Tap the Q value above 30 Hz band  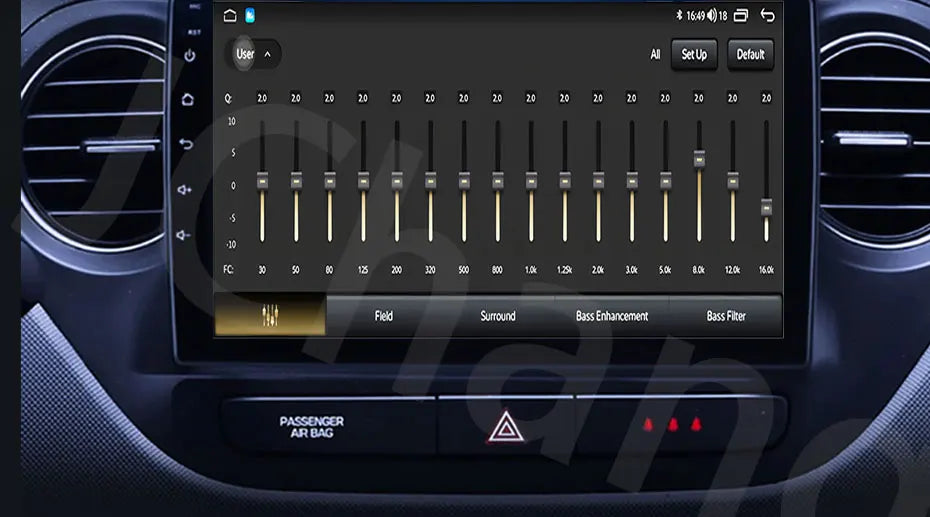coord(262,98)
